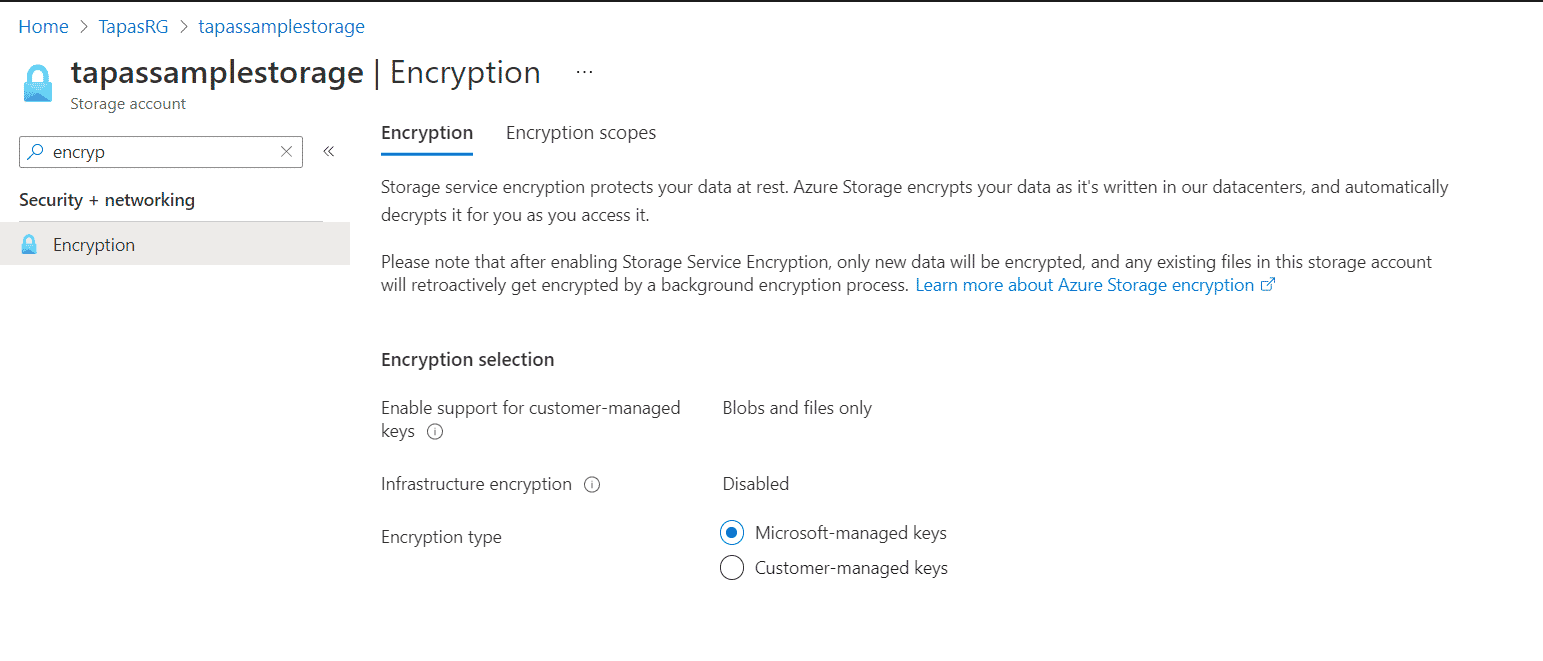The image size is (1543, 661).
Task: Click the info icon beside customer-managed keys
Action: click(x=434, y=431)
